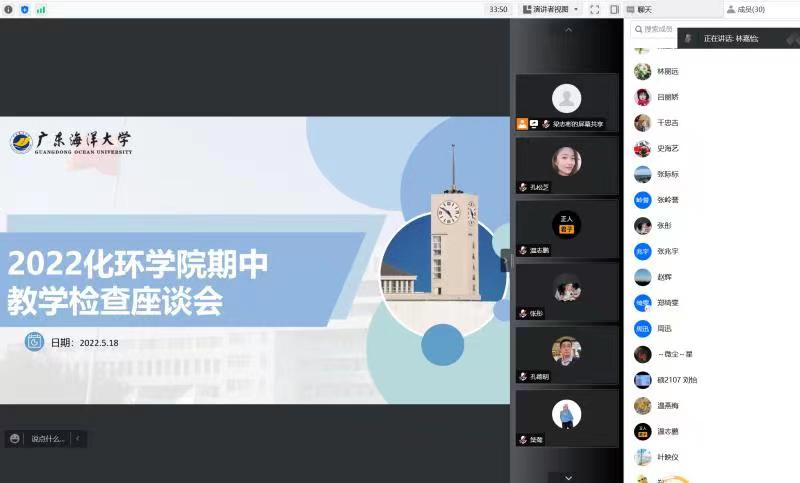Type in the 说点什么 chat box
Image resolution: width=800 pixels, height=483 pixels.
click(47, 438)
